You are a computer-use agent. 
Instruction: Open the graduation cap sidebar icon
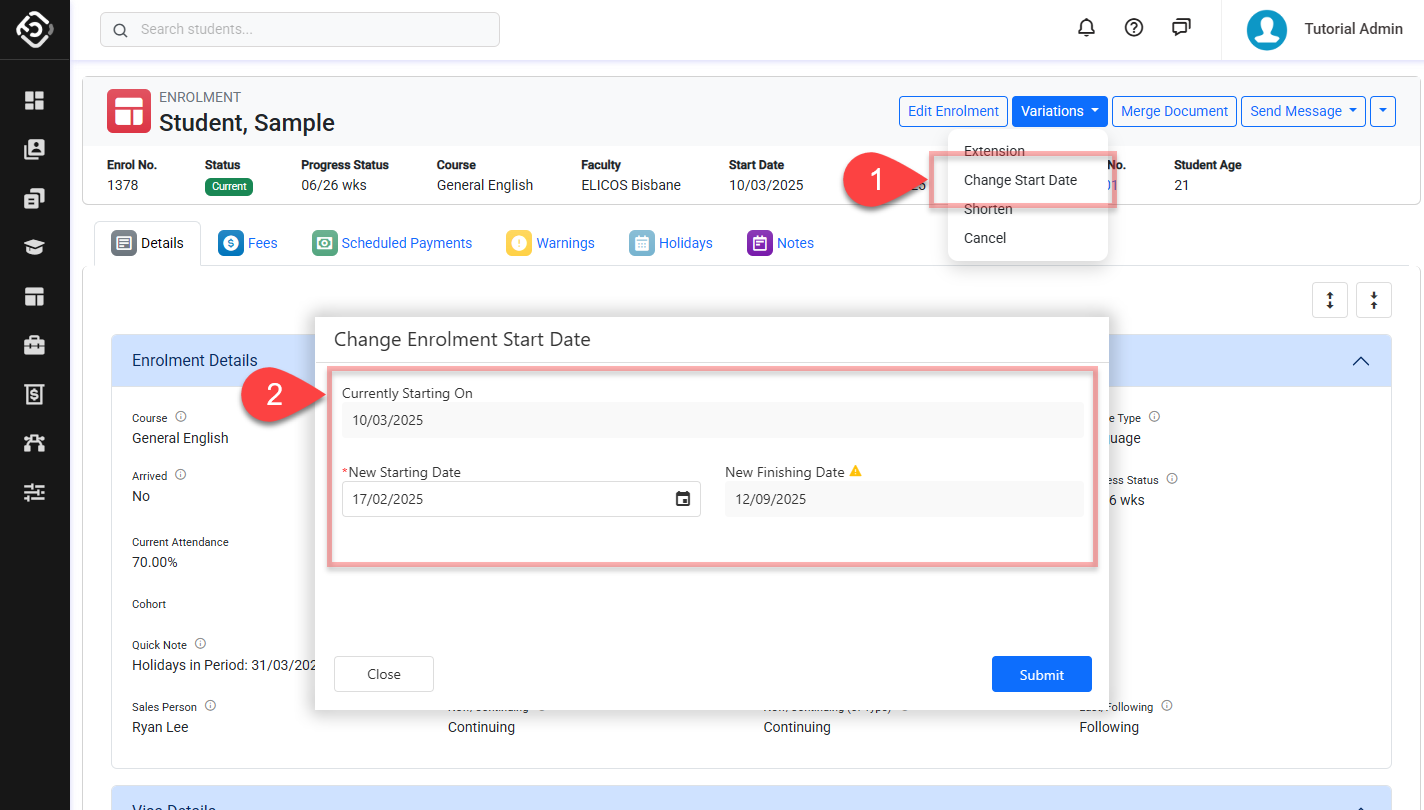[35, 247]
